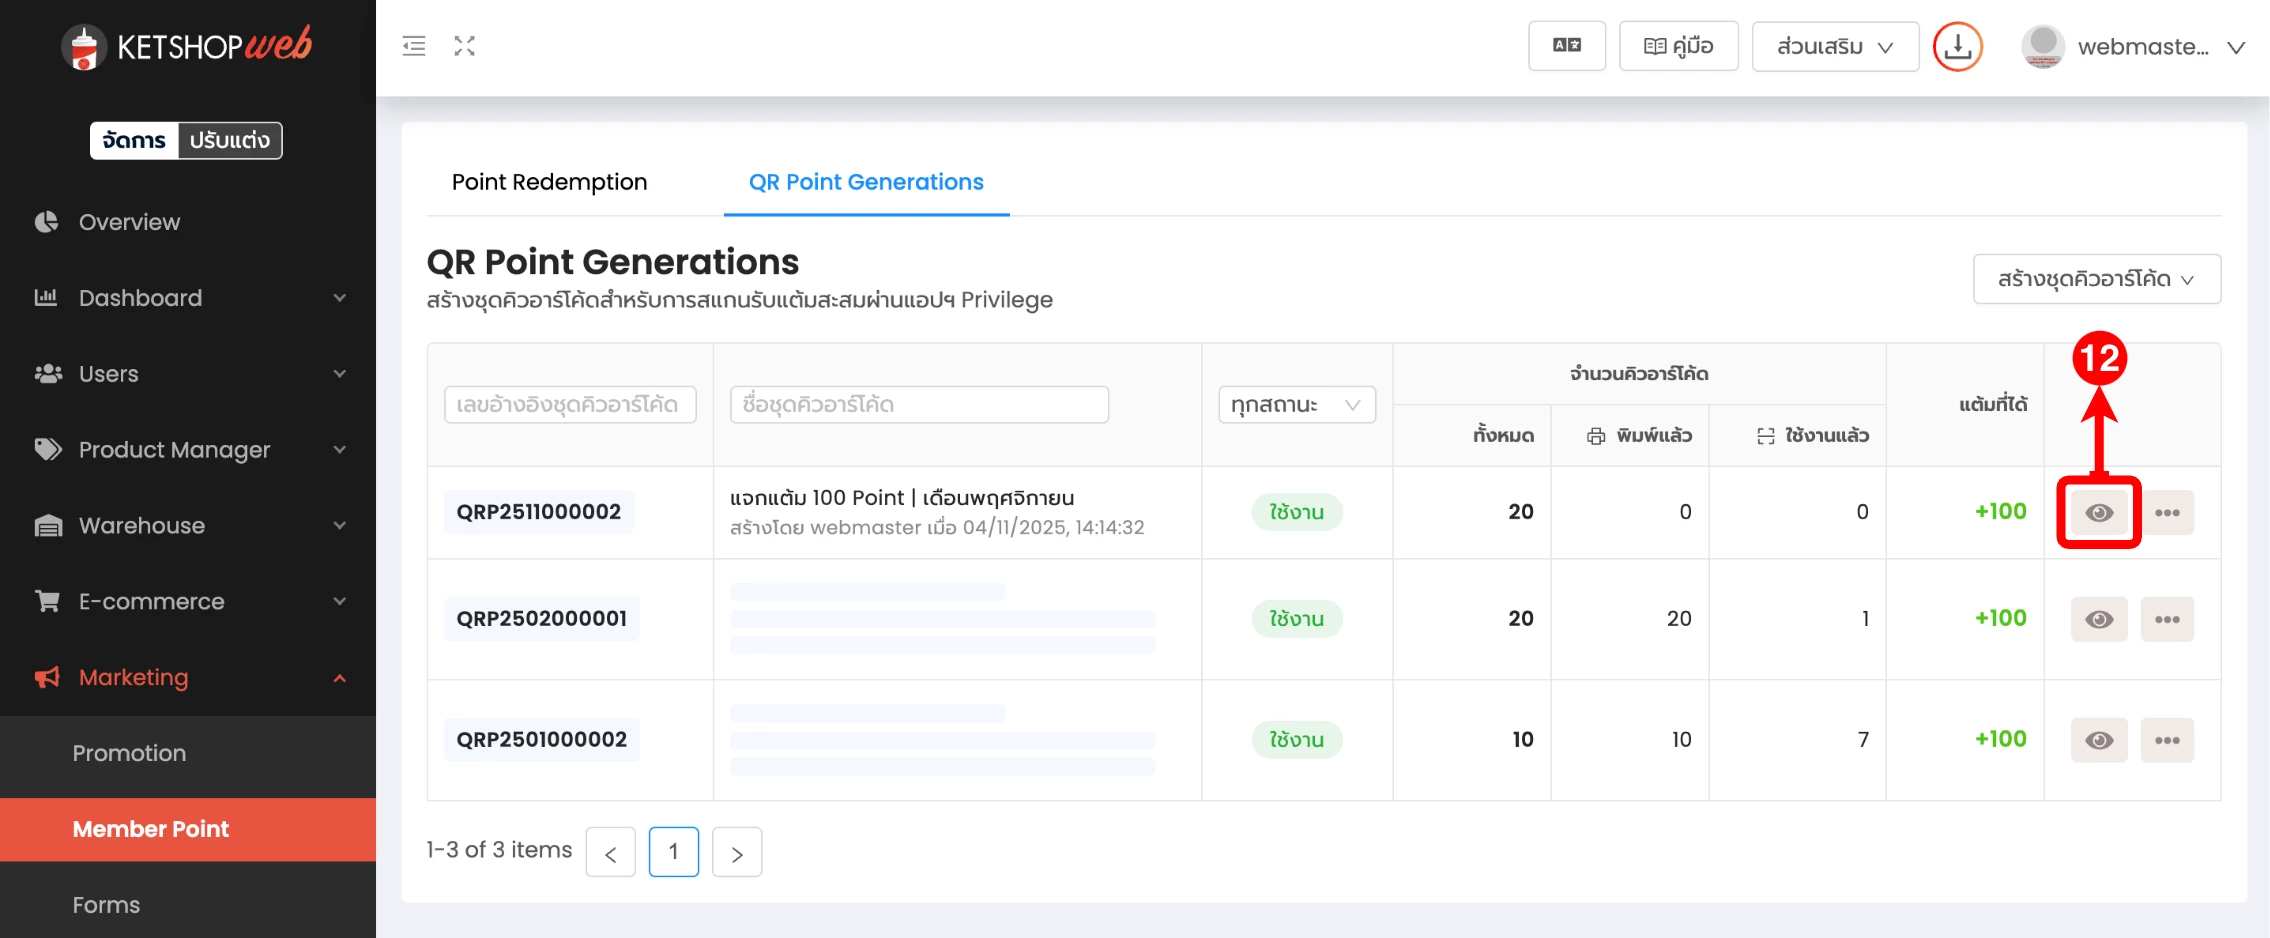Click the language translate icon button
Screen dimensions: 2270x938
(1566, 46)
